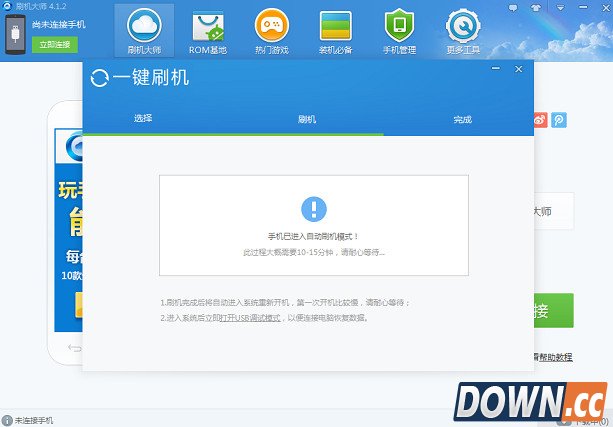Close the 一键刷机 dialog
This screenshot has width=613, height=427.
[518, 69]
